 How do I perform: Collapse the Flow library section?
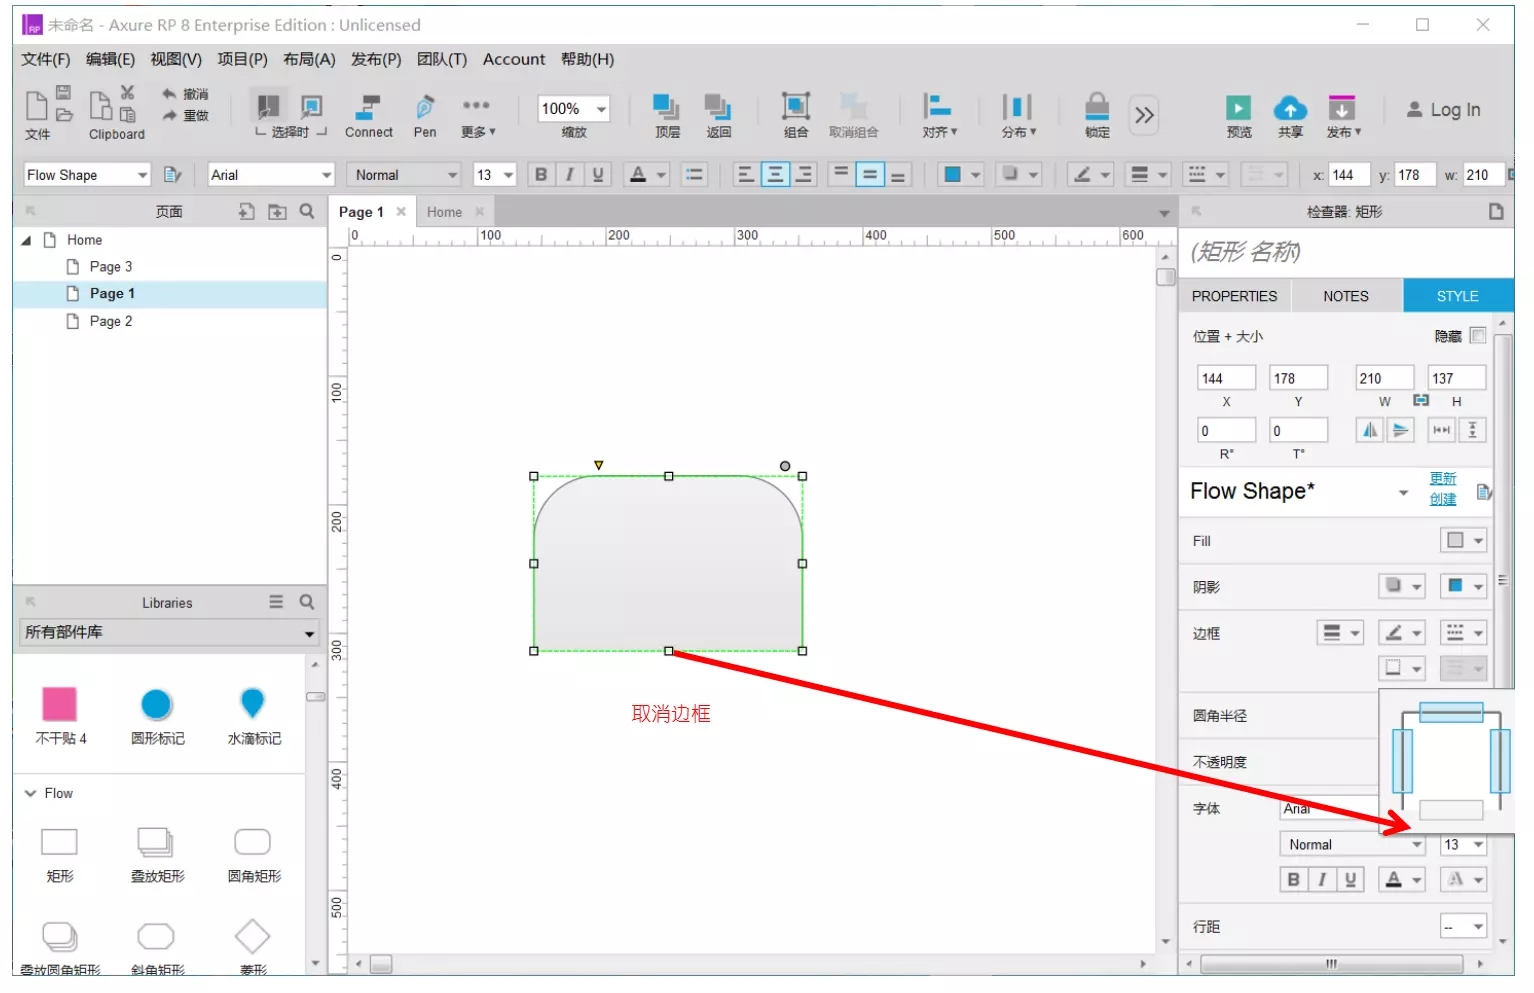point(31,793)
